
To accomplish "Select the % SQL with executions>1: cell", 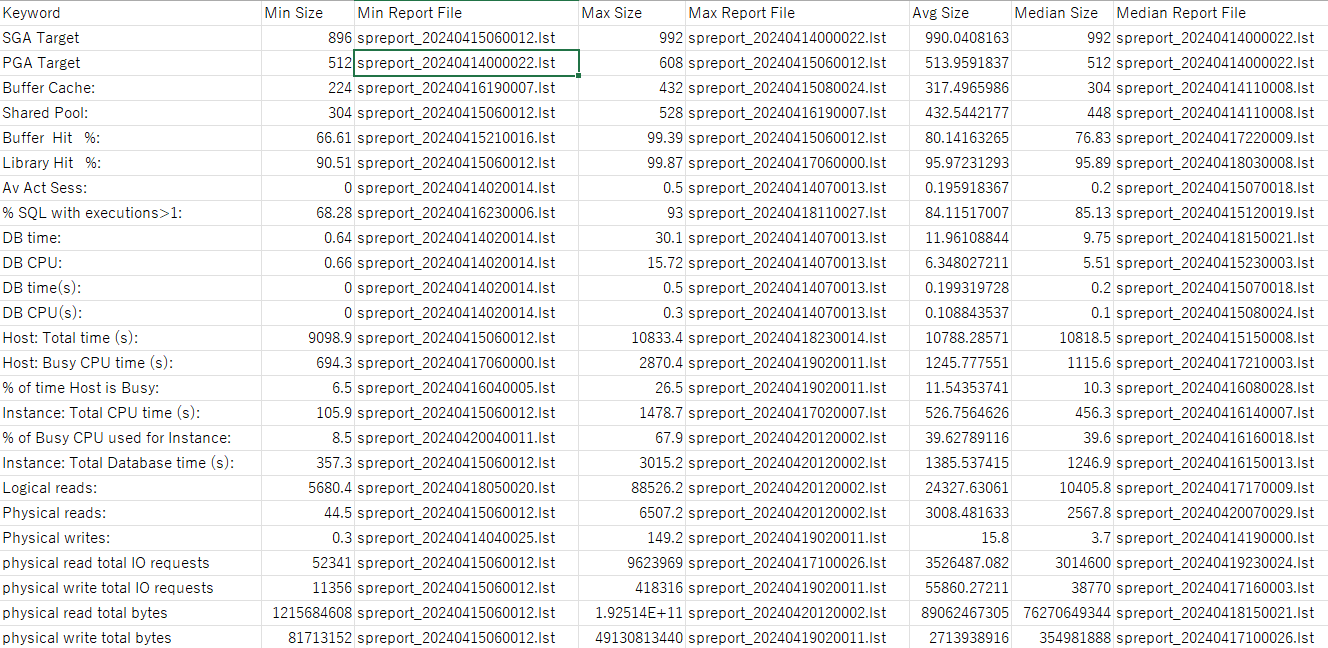I will click(x=131, y=213).
